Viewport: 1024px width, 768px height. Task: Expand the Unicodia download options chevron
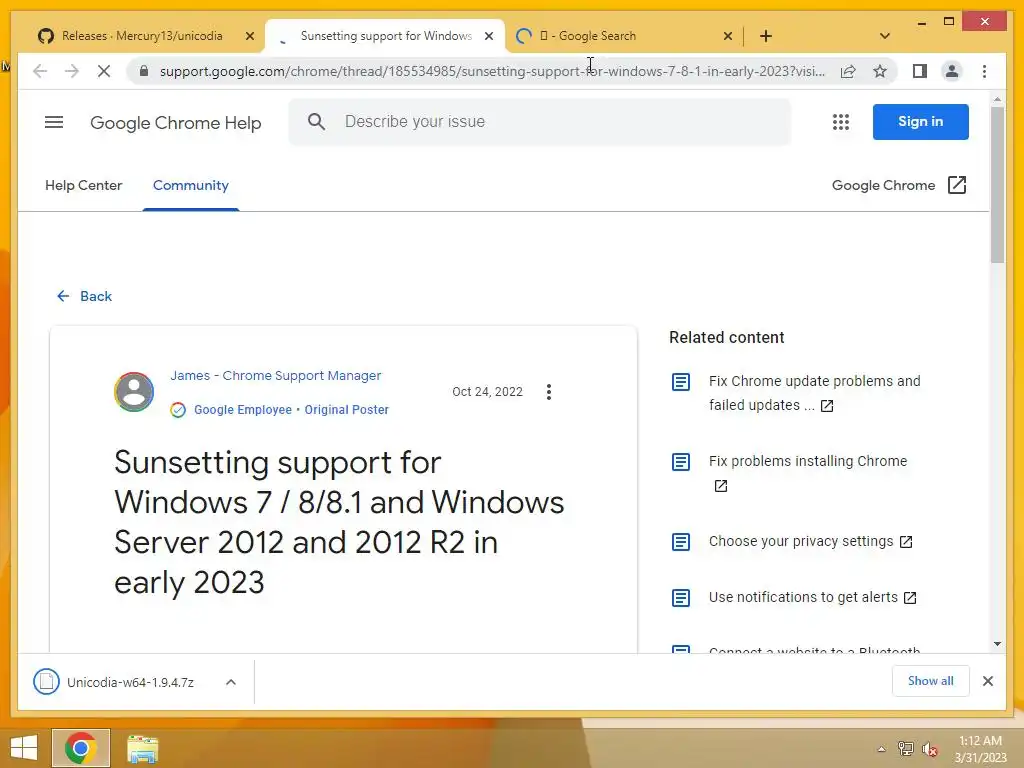click(x=231, y=682)
